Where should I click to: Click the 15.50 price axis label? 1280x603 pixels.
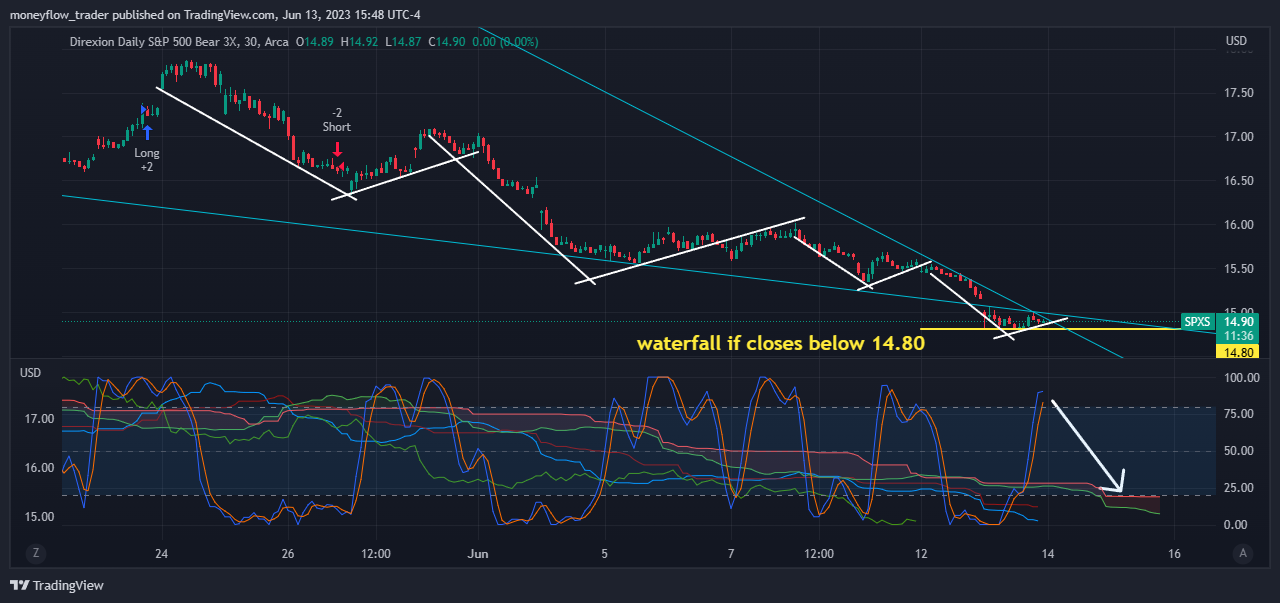[x=1240, y=269]
